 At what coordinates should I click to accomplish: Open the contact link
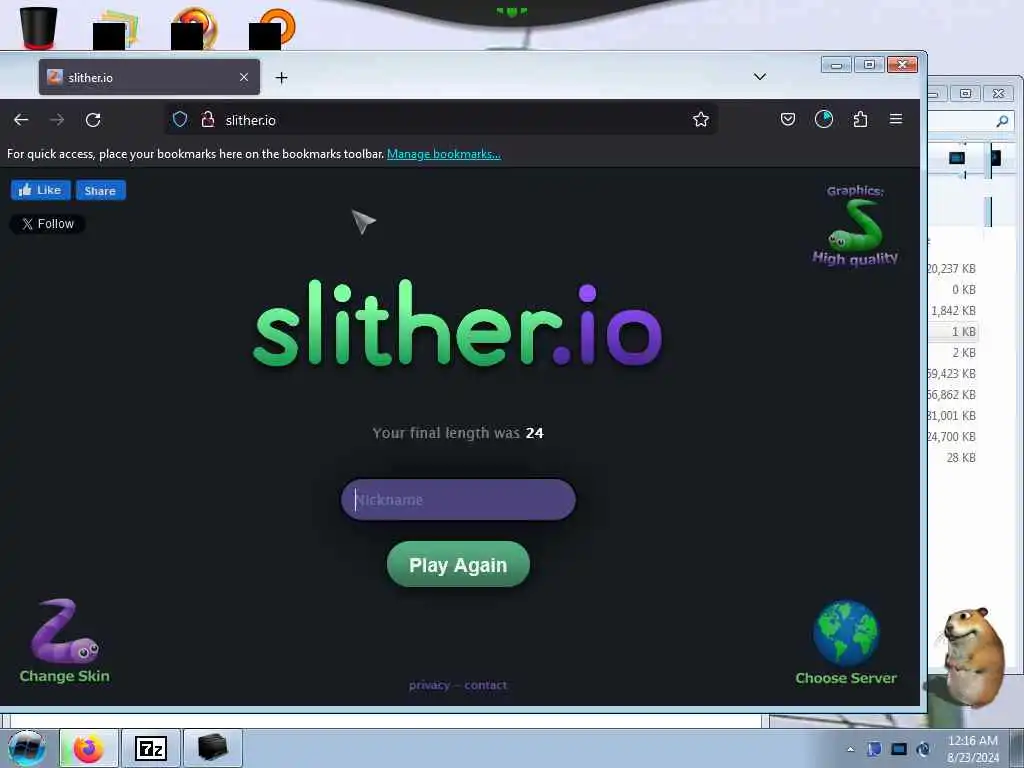coord(486,685)
